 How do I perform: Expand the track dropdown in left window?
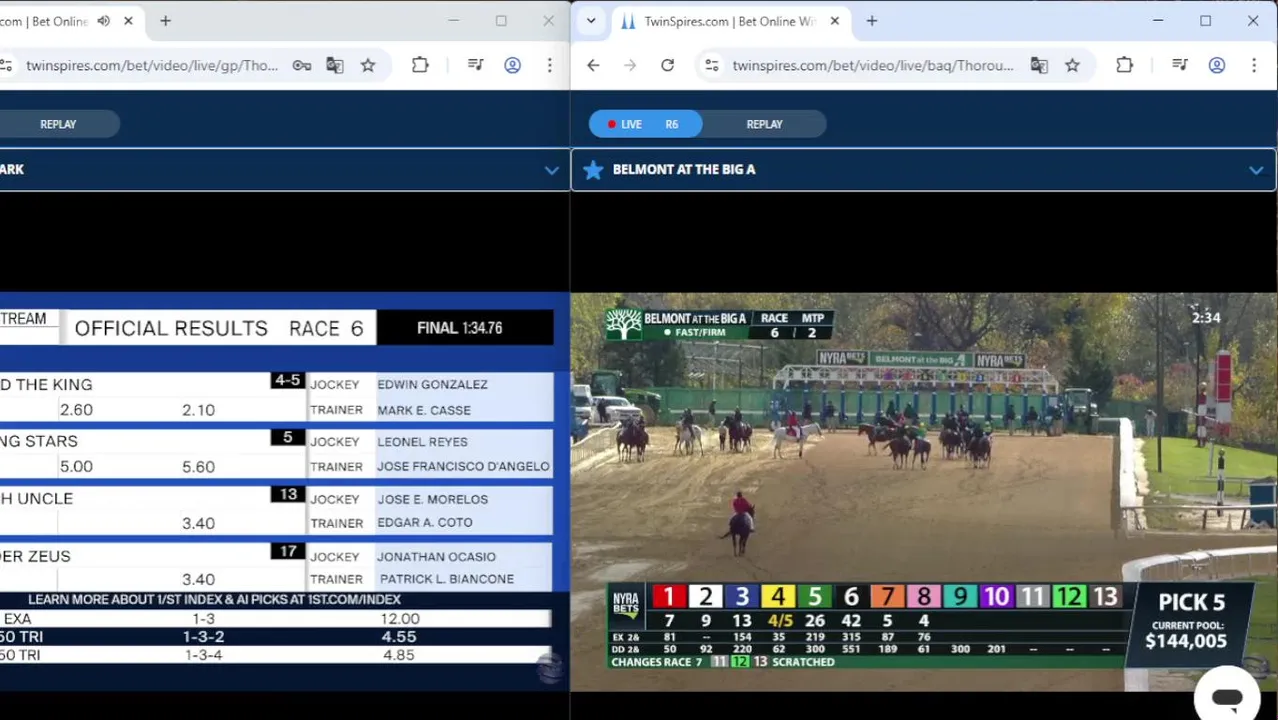pos(551,170)
